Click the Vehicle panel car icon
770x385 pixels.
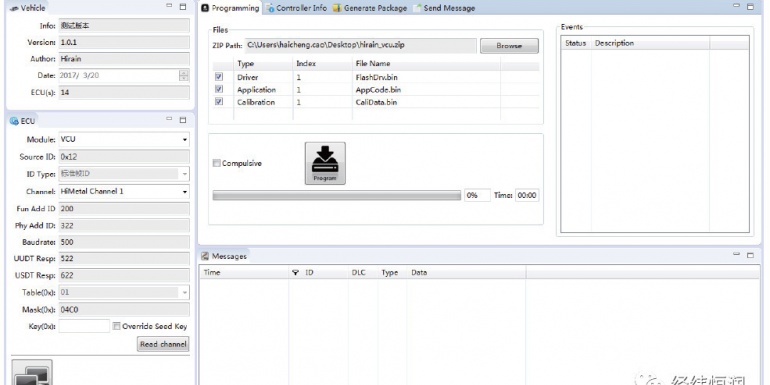pyautogui.click(x=14, y=8)
